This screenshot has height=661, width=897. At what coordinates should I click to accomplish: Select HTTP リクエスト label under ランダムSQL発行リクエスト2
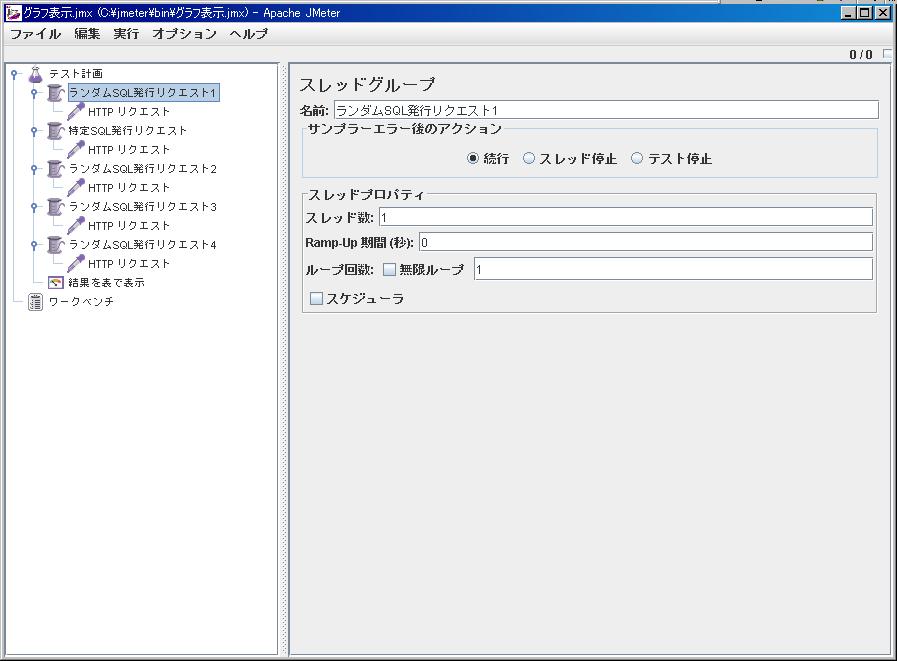129,188
